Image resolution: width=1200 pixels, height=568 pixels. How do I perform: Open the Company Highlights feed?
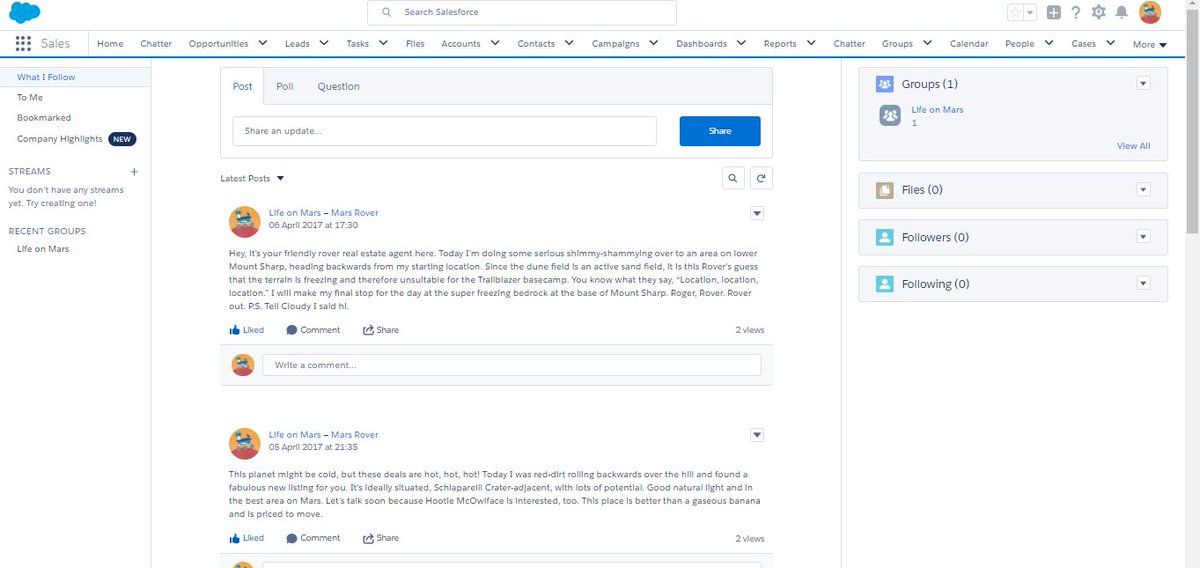coord(60,139)
